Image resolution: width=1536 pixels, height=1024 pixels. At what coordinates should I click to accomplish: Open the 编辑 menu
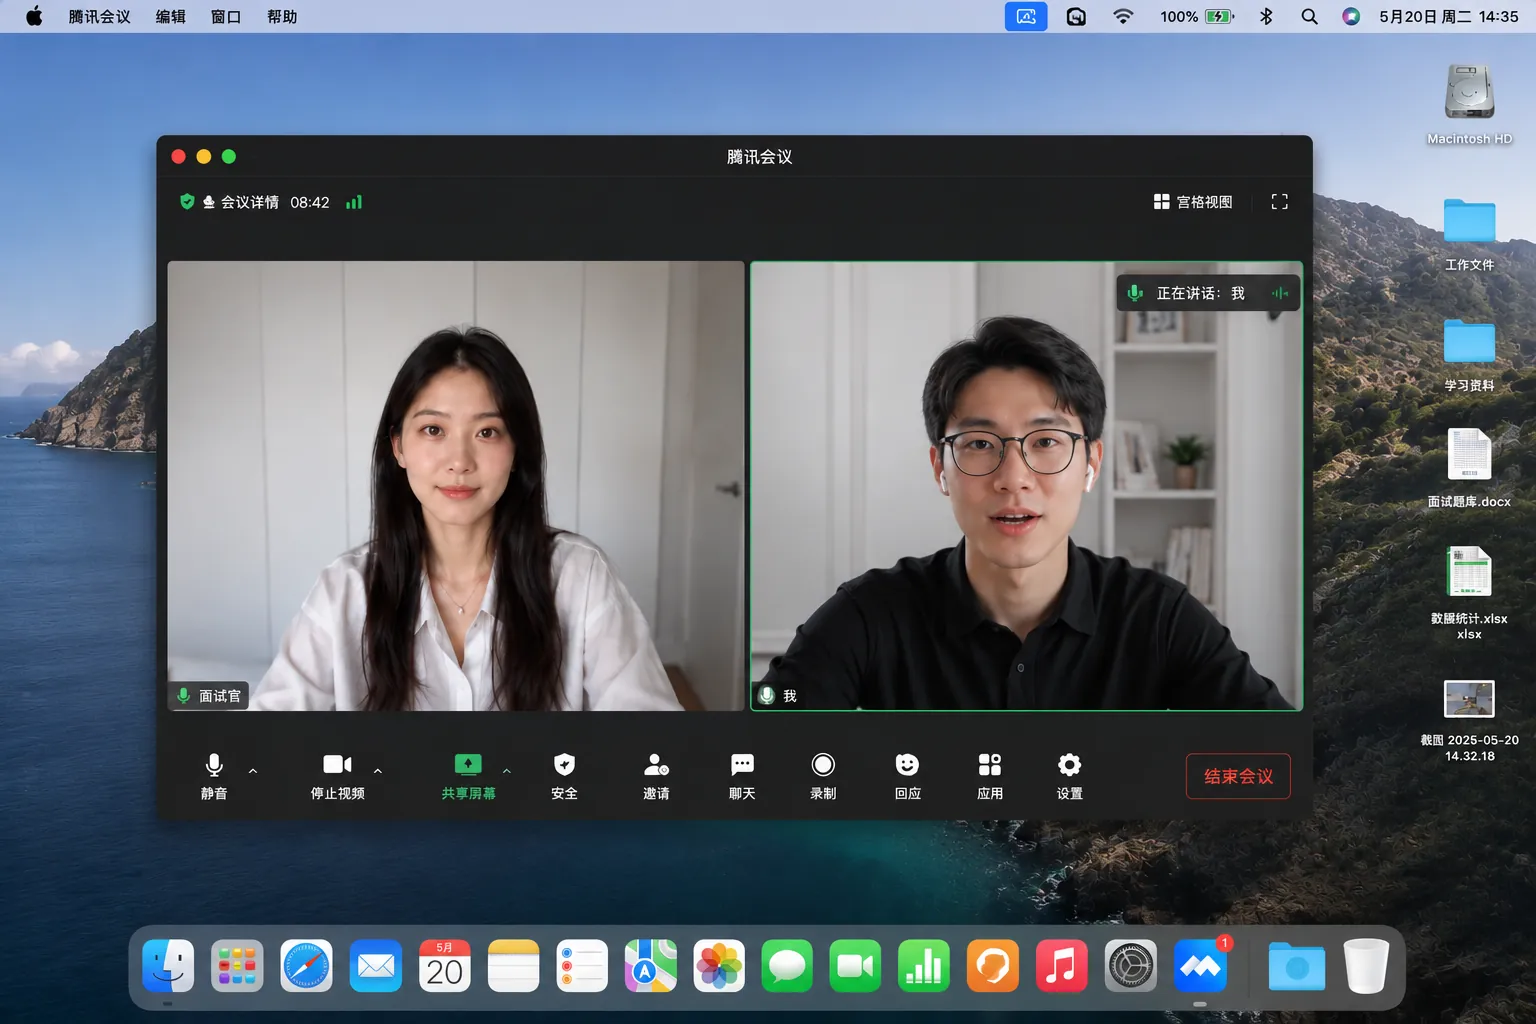point(171,16)
